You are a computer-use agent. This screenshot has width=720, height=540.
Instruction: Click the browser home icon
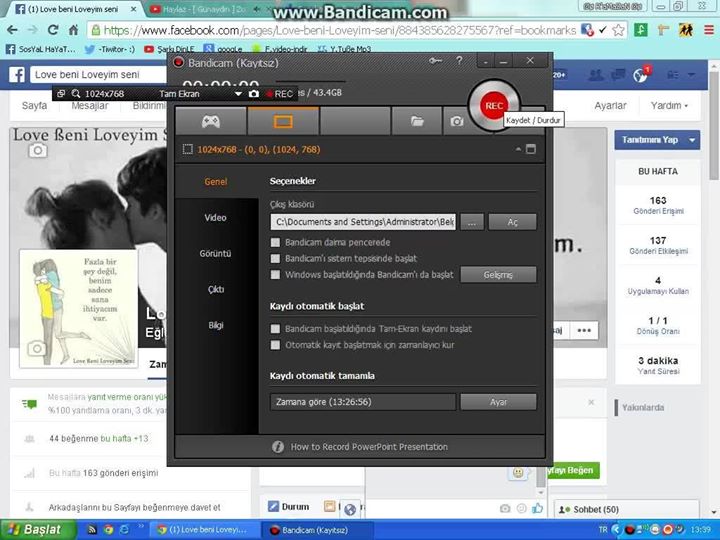73,30
